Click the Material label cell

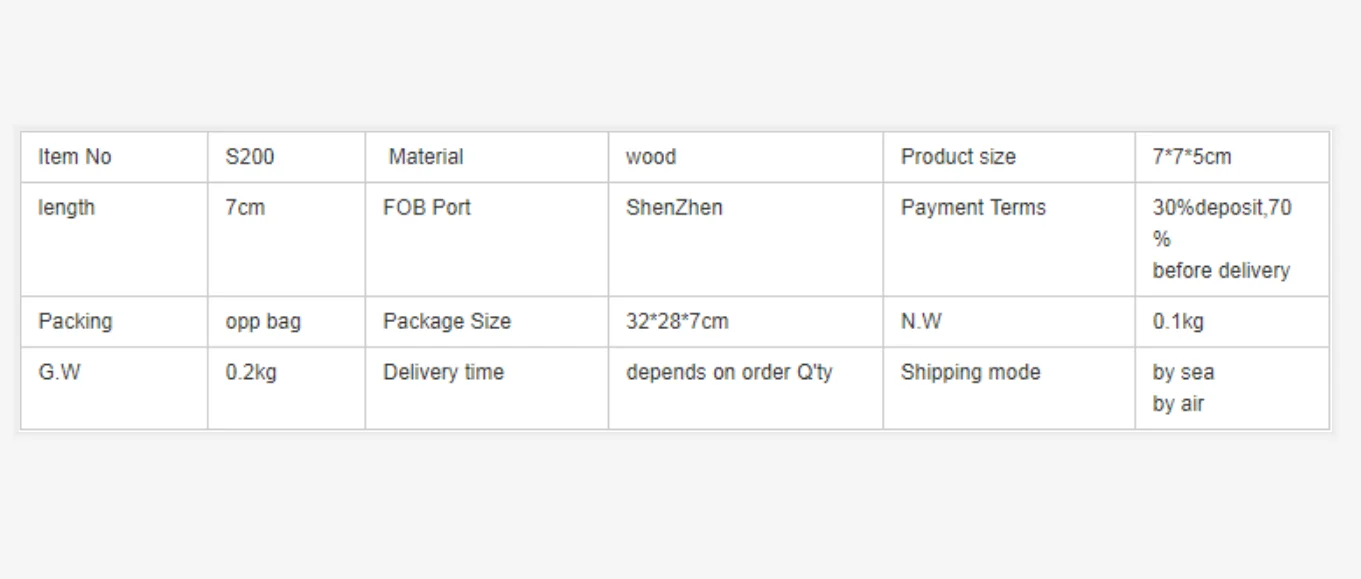click(486, 157)
